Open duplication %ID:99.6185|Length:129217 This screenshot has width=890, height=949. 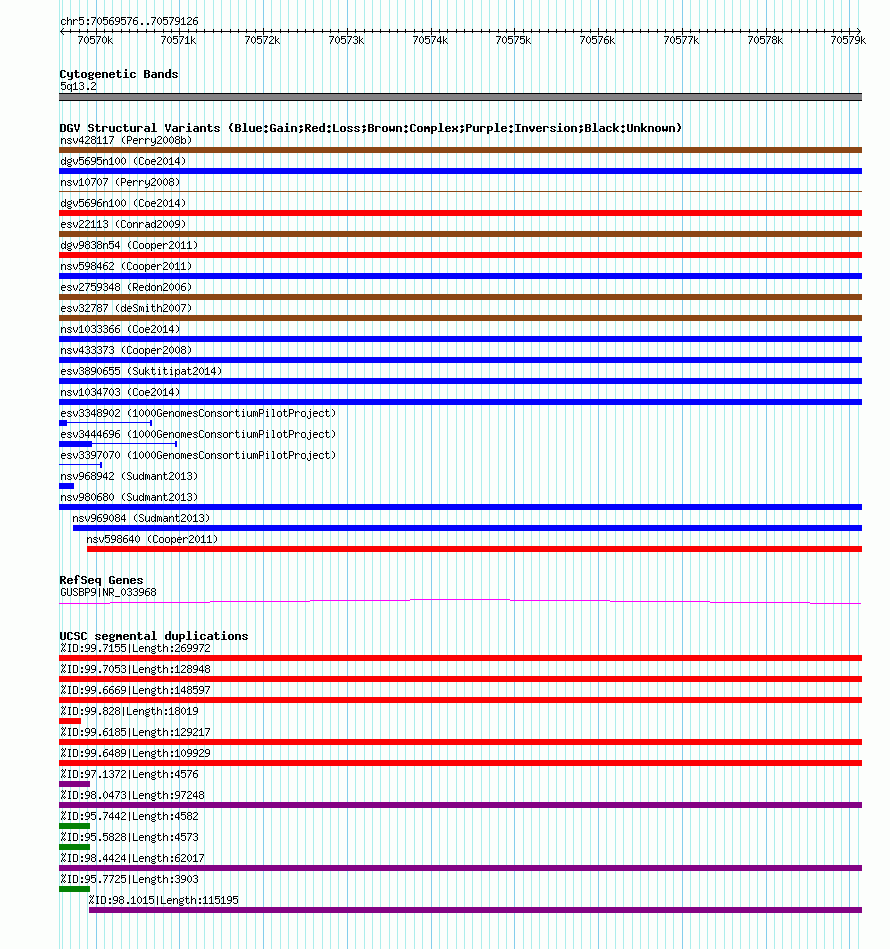point(135,732)
